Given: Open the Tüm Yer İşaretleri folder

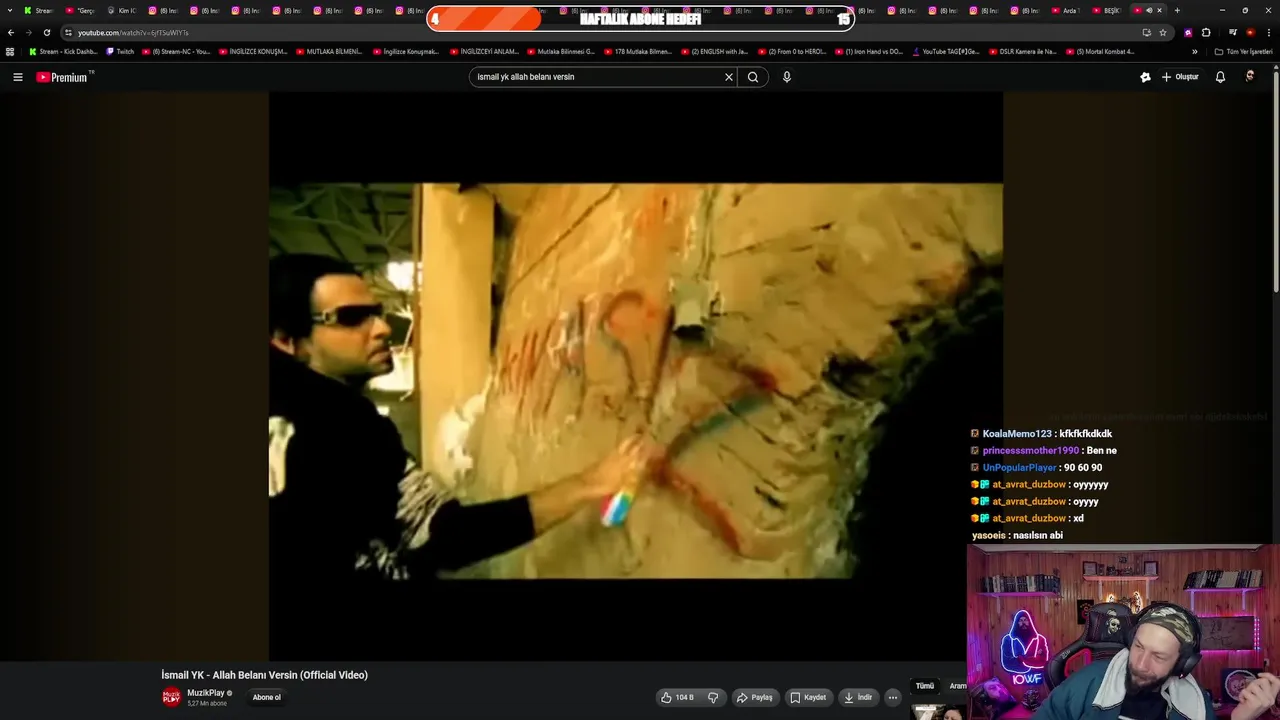Looking at the screenshot, I should [1243, 51].
